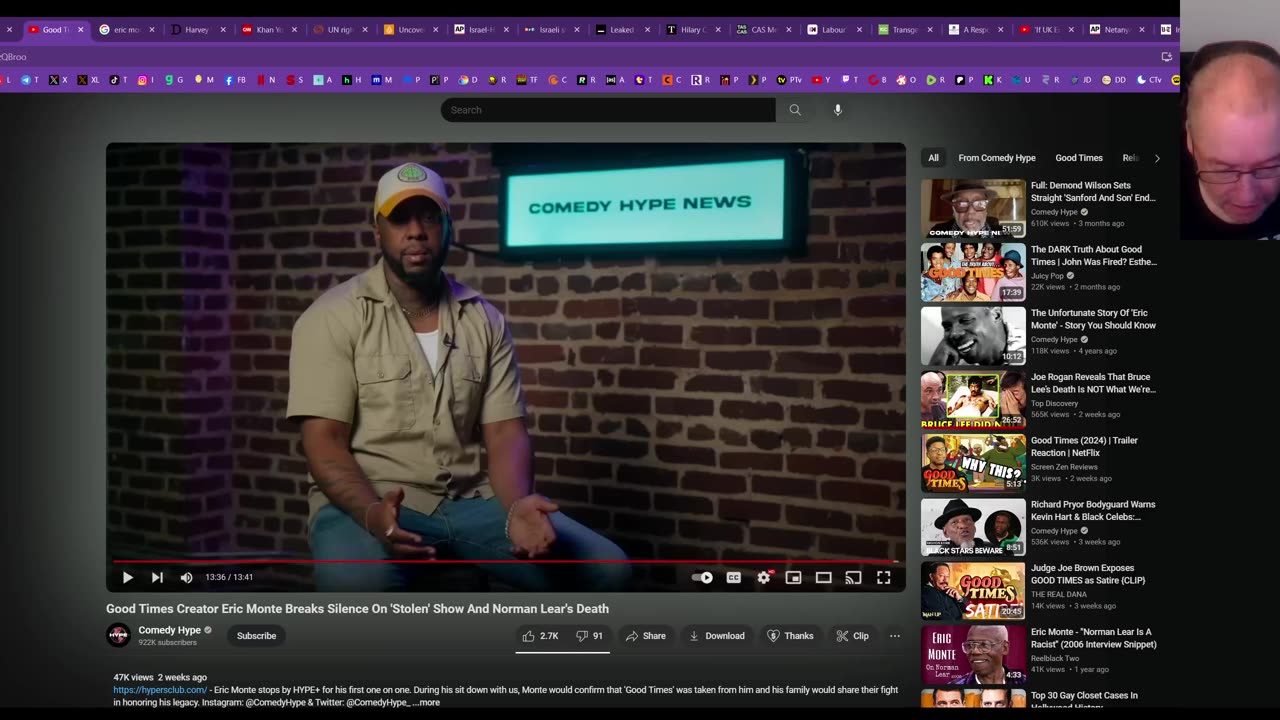The image size is (1280, 720).
Task: Cast video to TV icon
Action: pos(853,577)
